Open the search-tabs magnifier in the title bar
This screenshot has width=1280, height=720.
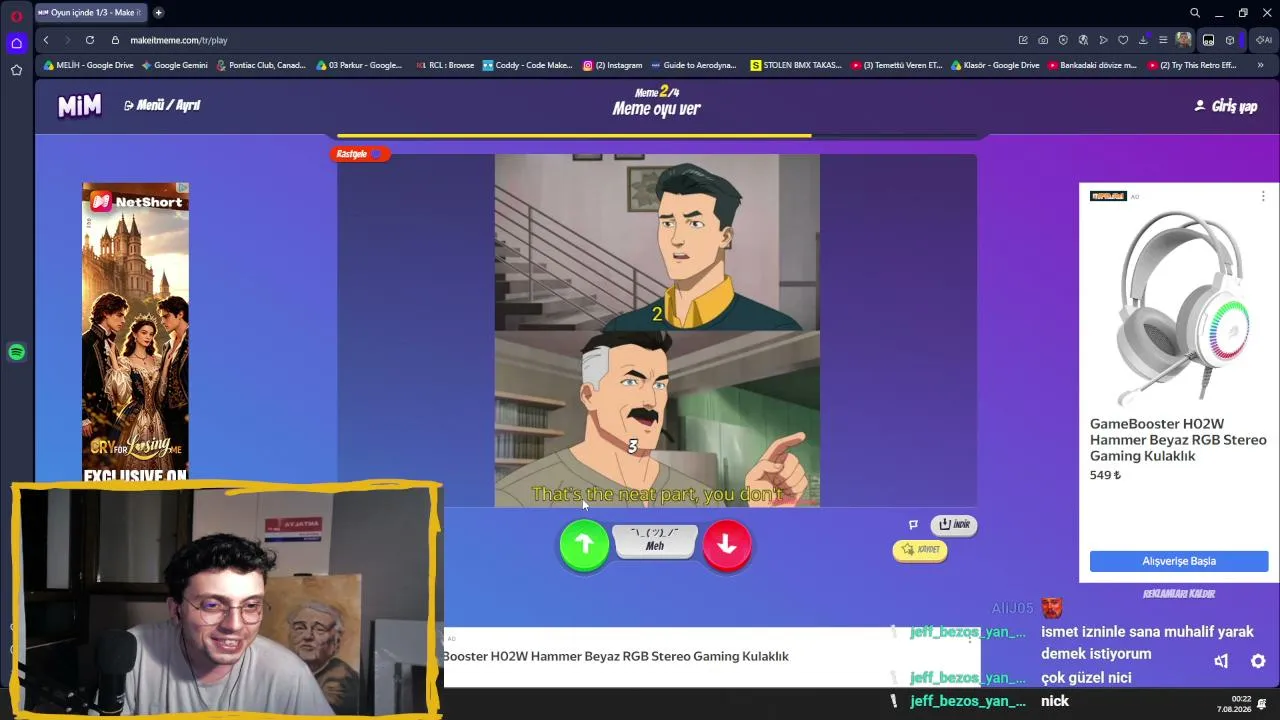tap(1195, 13)
